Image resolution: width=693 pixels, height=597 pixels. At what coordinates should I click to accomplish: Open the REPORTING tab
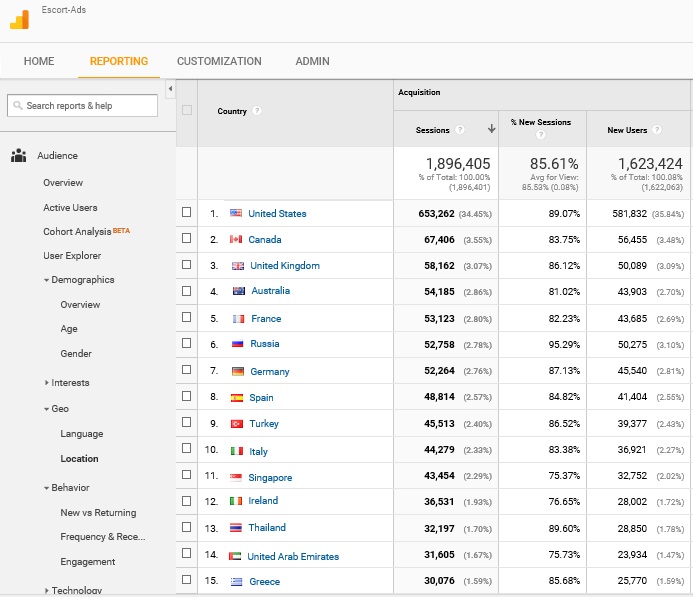119,61
